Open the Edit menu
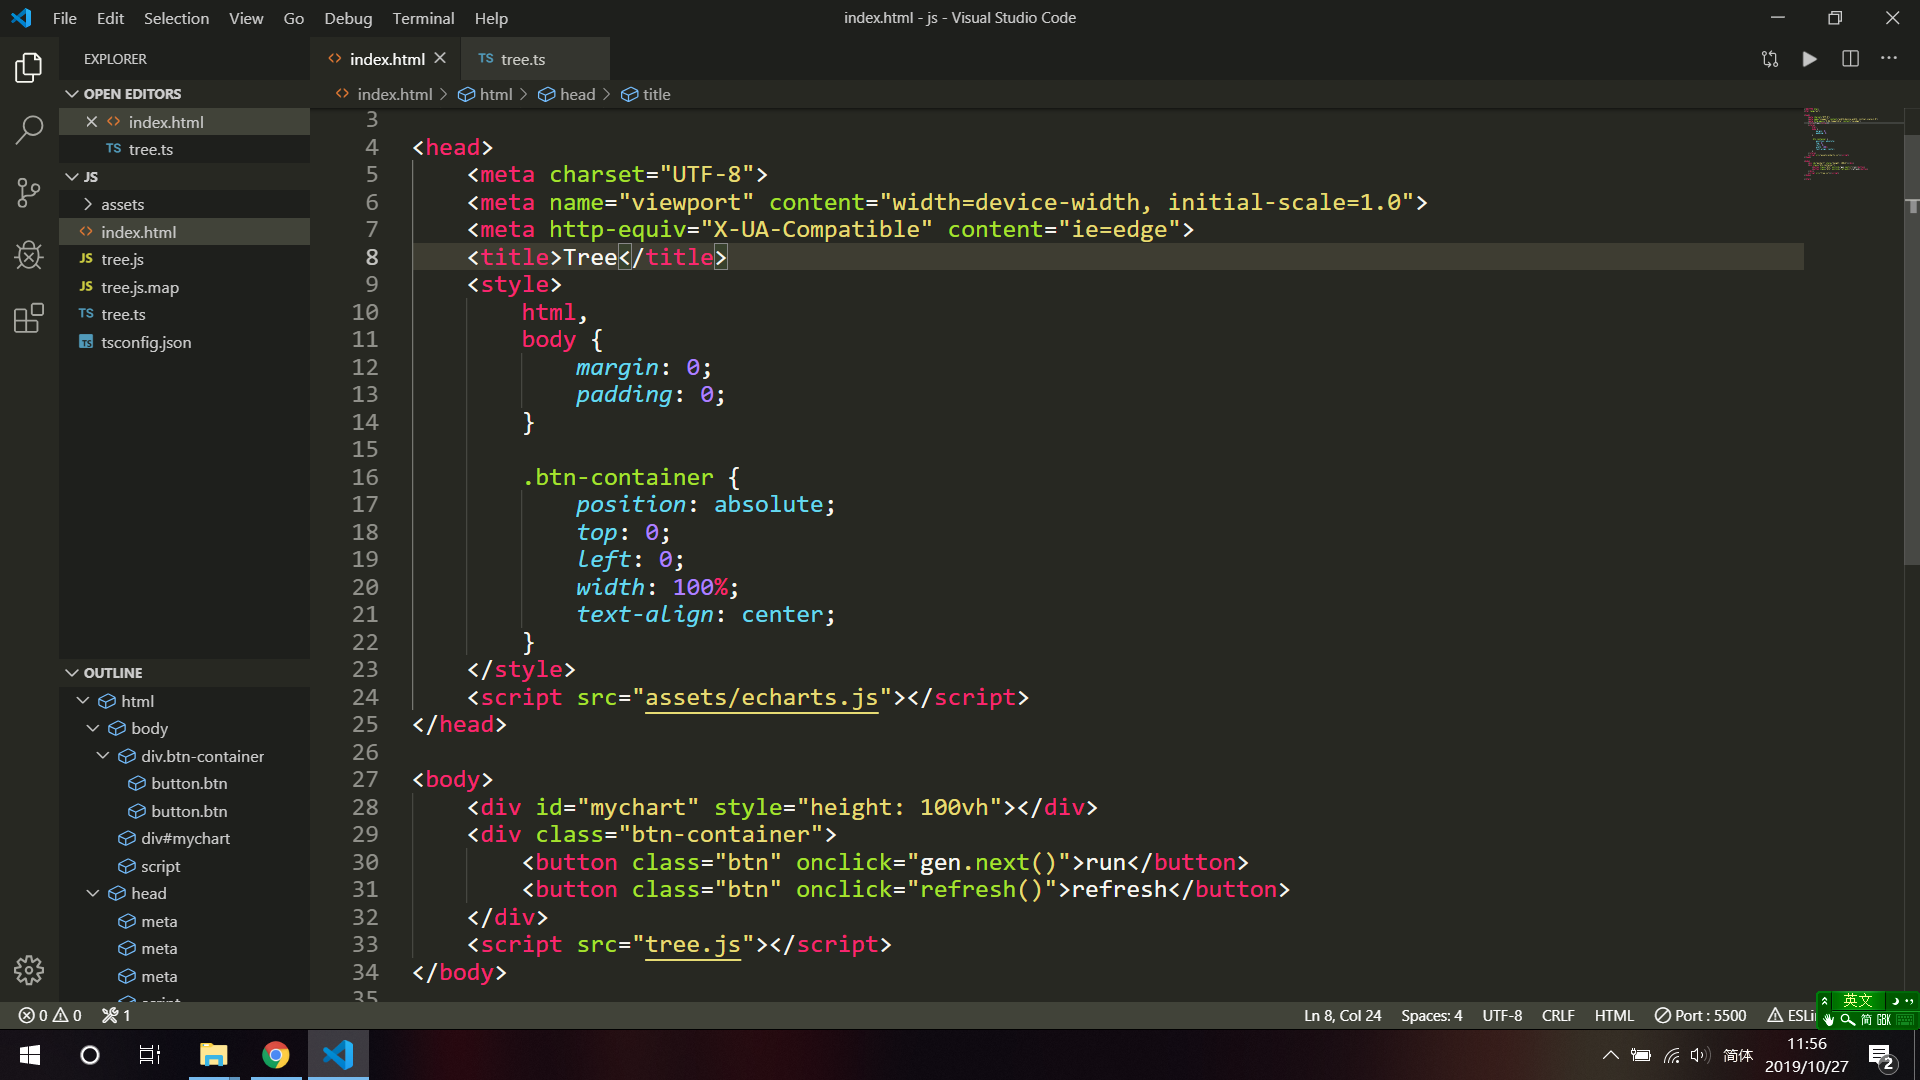The image size is (1920, 1080). point(110,18)
